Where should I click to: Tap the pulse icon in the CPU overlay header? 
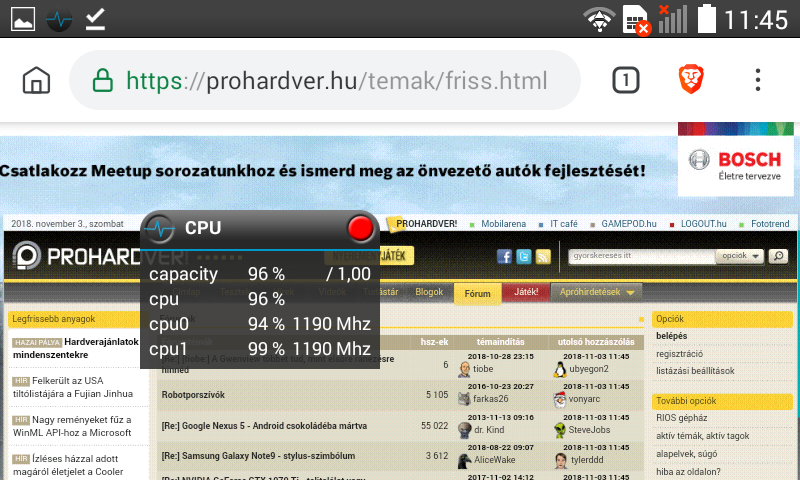(x=159, y=229)
